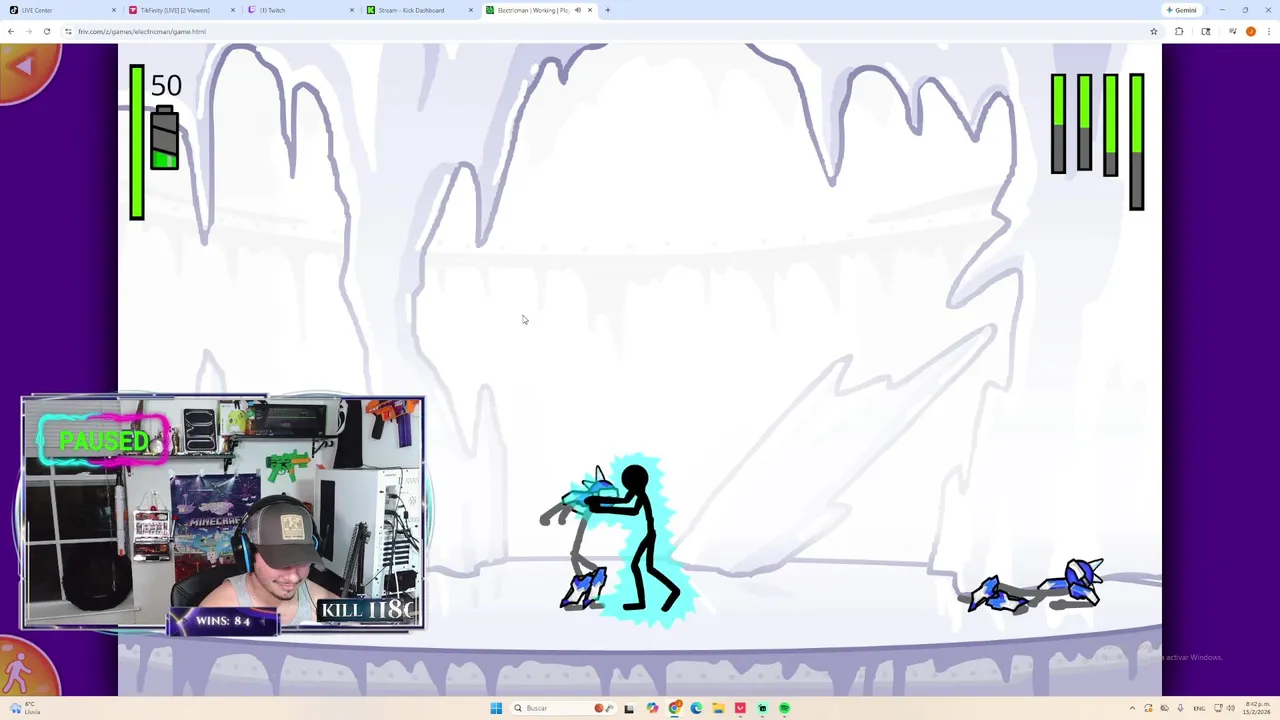This screenshot has width=1280, height=720.
Task: Open Task View on the taskbar
Action: pyautogui.click(x=629, y=708)
